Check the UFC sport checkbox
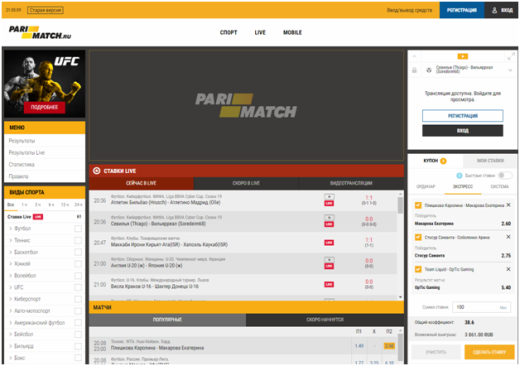 pos(78,287)
